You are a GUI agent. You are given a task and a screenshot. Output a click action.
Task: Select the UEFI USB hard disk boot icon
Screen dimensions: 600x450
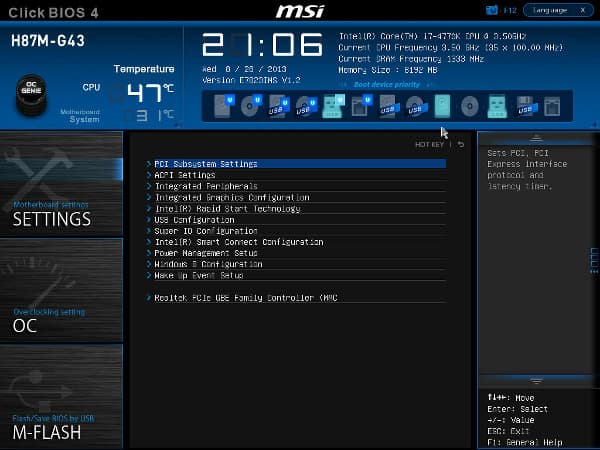click(279, 106)
